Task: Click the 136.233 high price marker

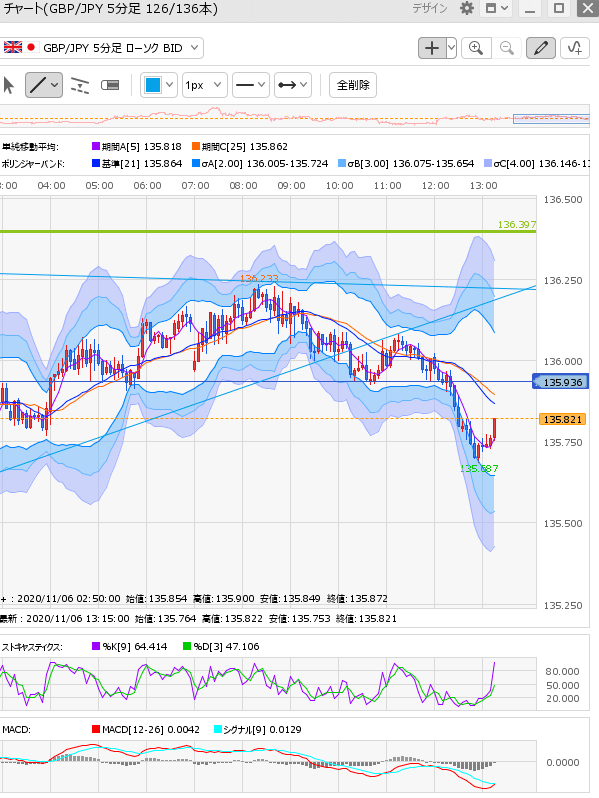Action: [259, 278]
